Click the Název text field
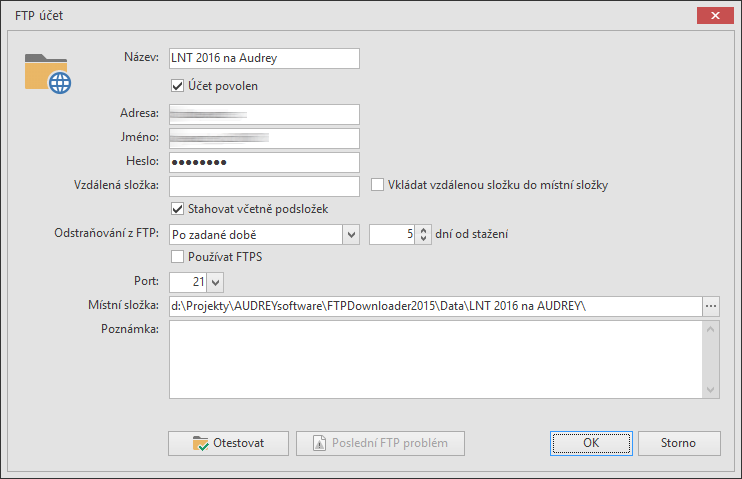The image size is (742, 479). click(264, 58)
